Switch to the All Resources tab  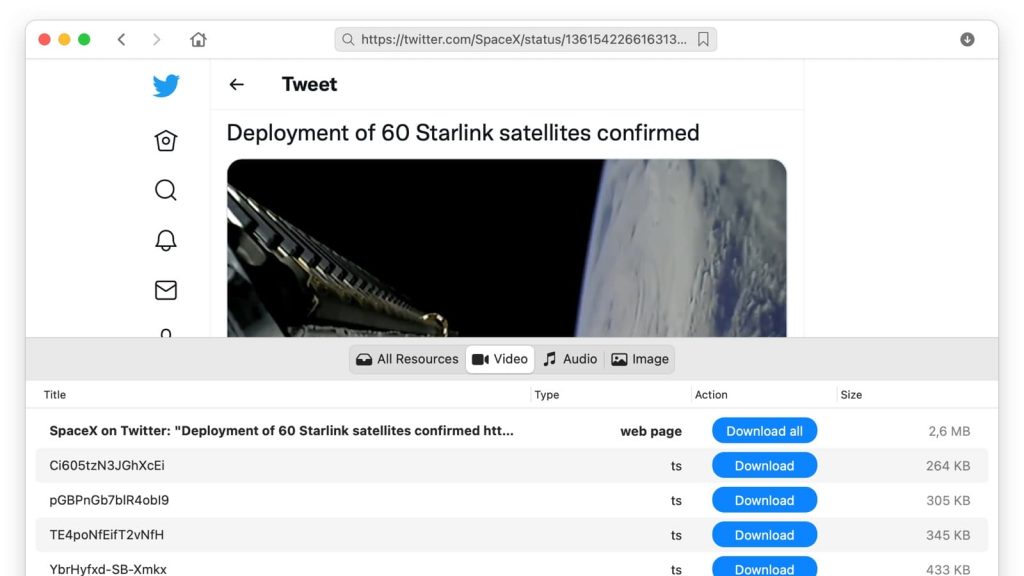[408, 359]
